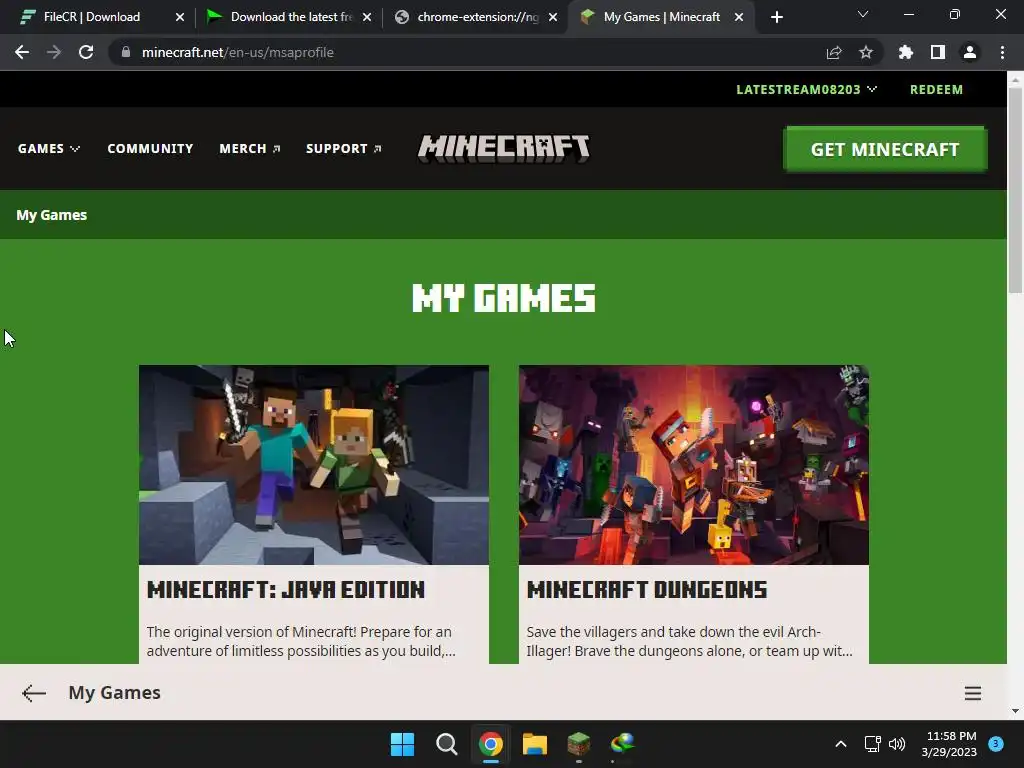Image resolution: width=1024 pixels, height=768 pixels.
Task: Open the Internet Download Manager taskbar icon
Action: (622, 744)
